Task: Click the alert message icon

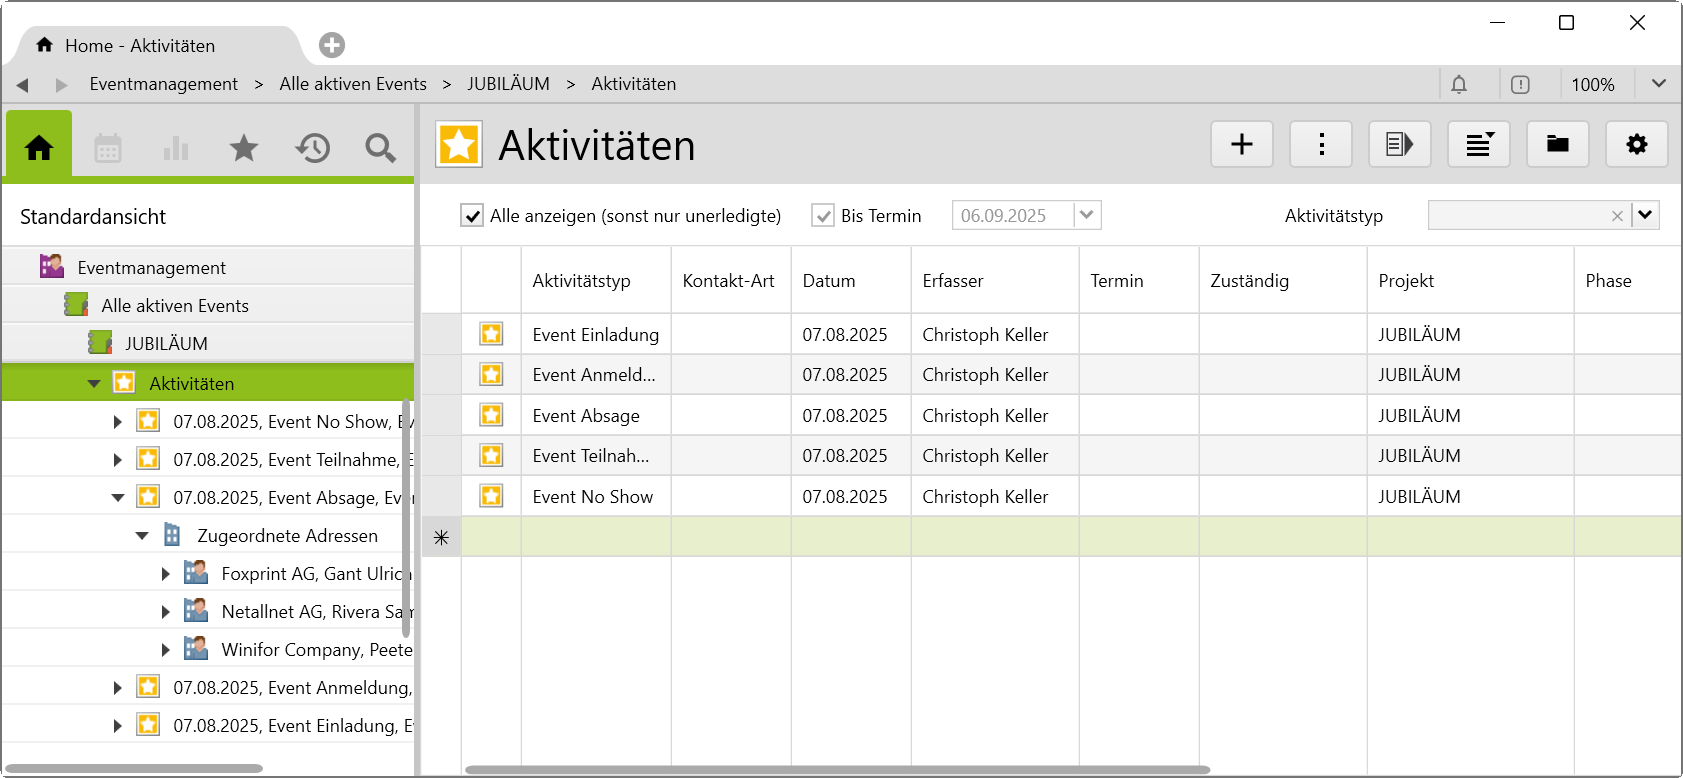Action: coord(1520,84)
